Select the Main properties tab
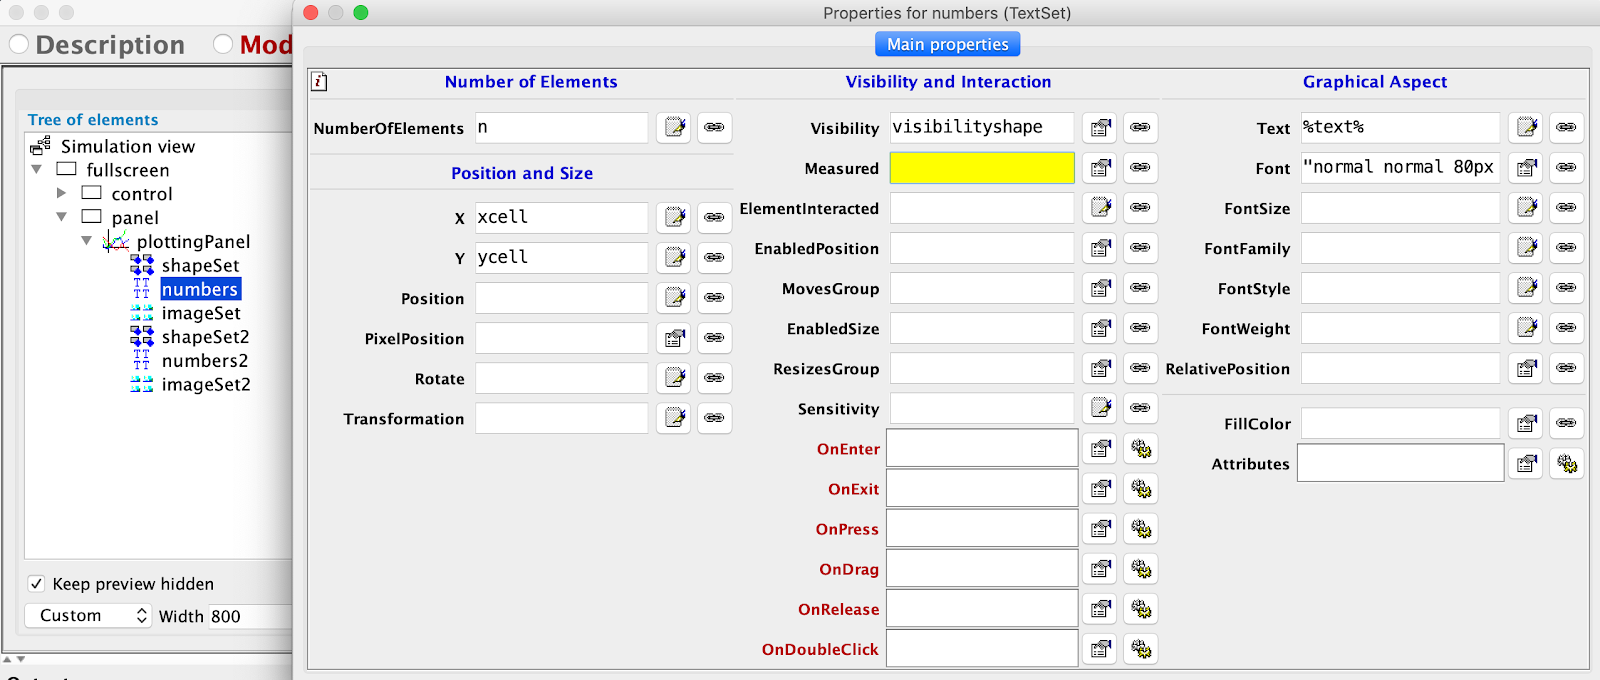This screenshot has width=1600, height=680. coord(947,44)
